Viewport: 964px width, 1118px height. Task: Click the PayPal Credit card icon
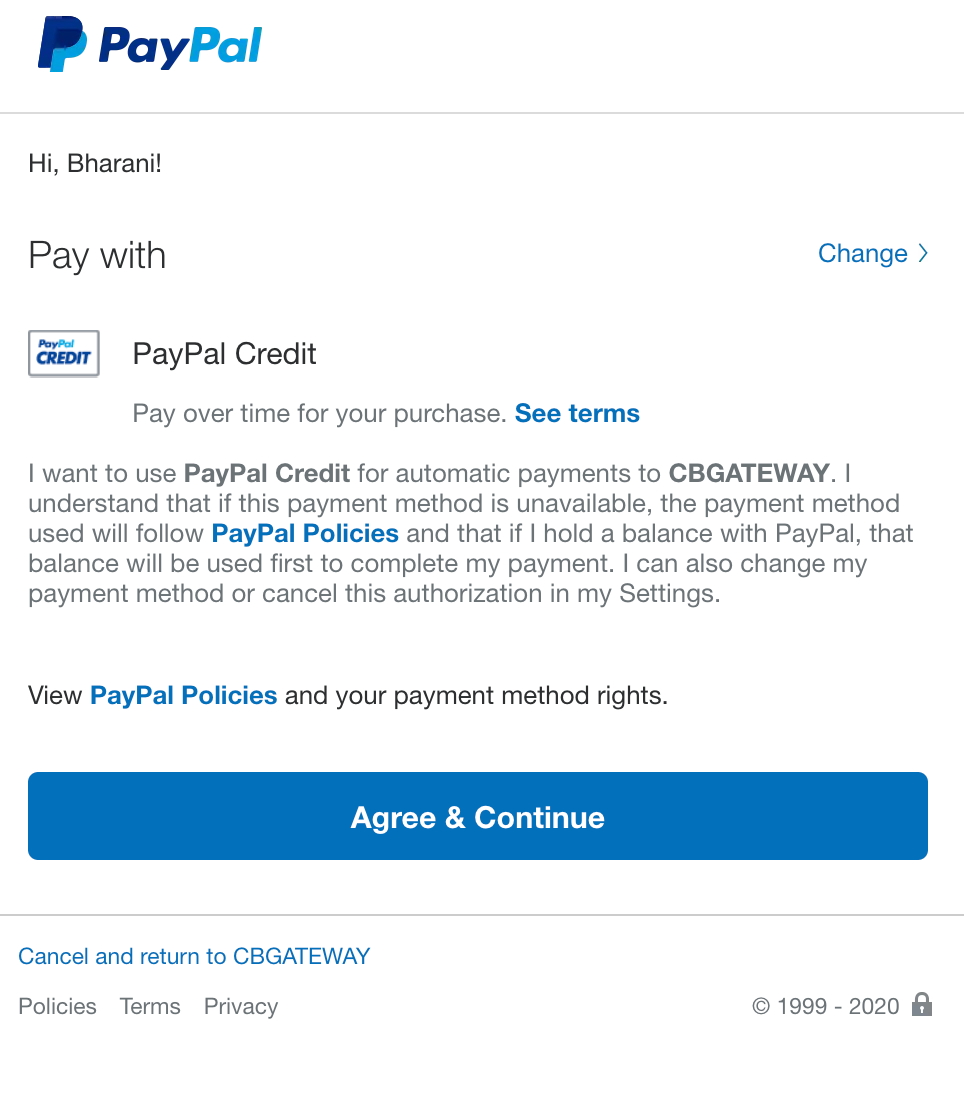(x=63, y=353)
